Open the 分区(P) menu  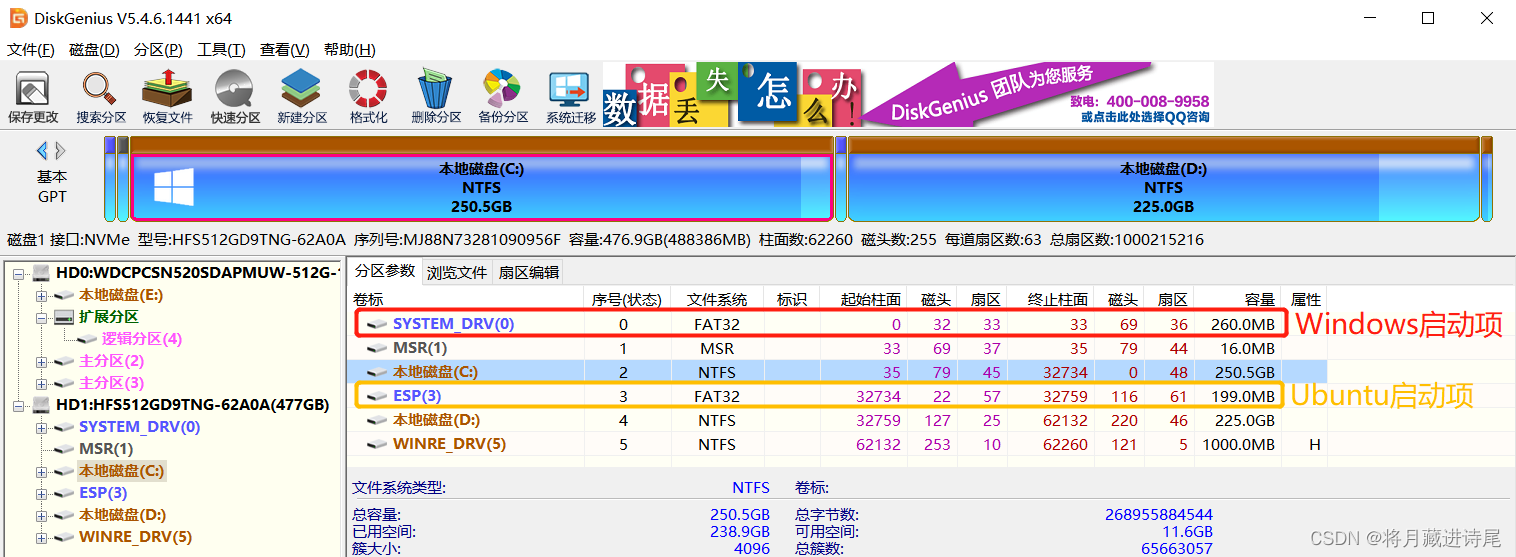coord(158,50)
